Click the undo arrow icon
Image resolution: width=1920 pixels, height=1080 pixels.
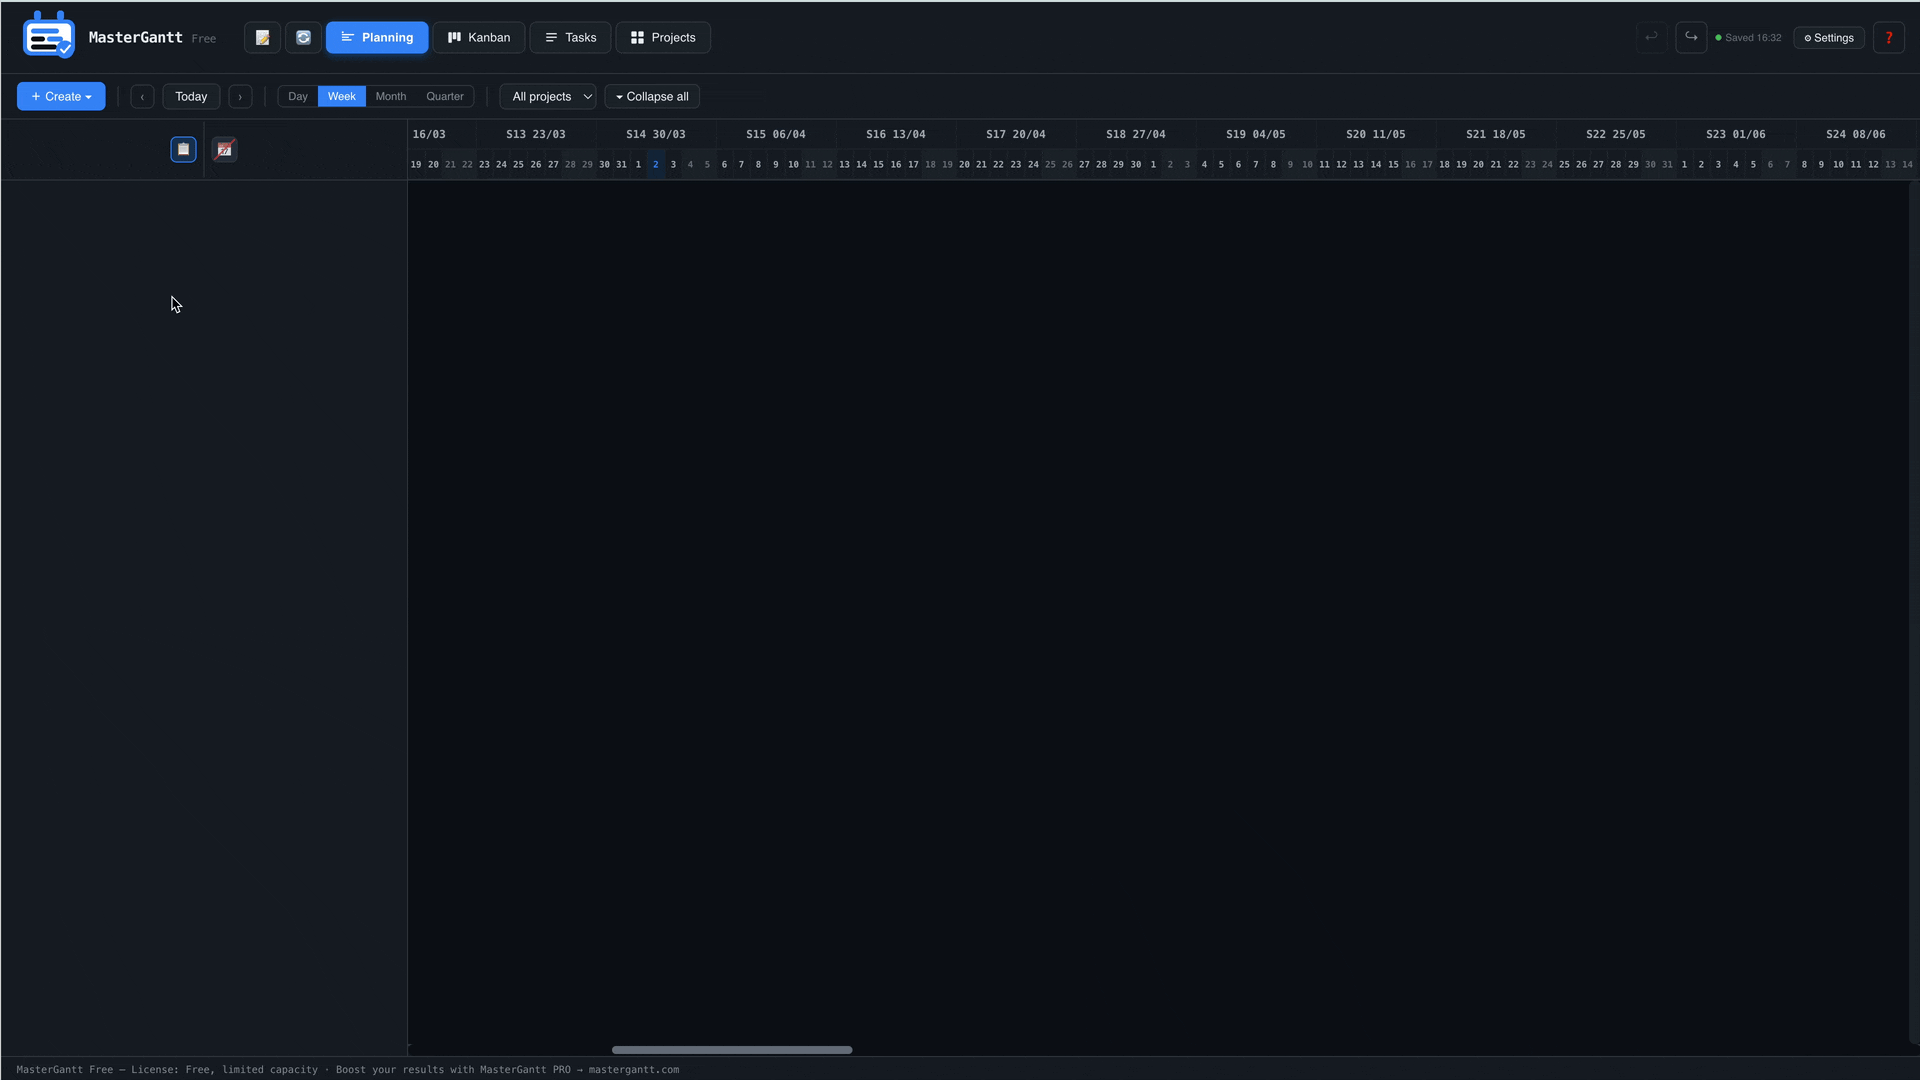tap(1651, 37)
